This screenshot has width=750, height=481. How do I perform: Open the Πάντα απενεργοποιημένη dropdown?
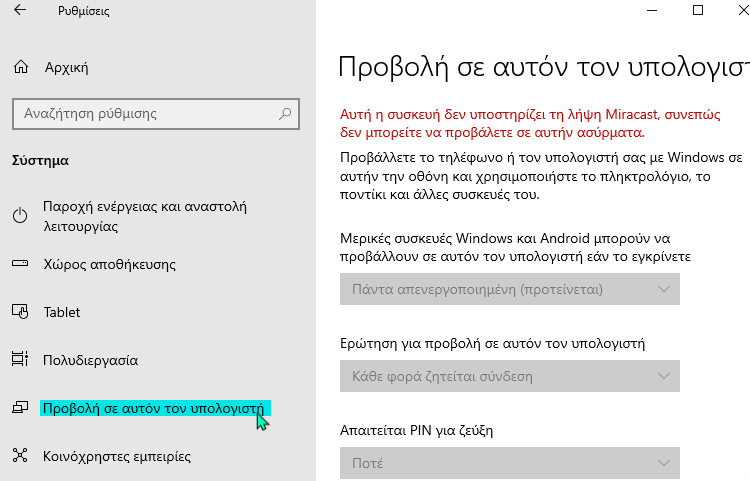pyautogui.click(x=509, y=289)
